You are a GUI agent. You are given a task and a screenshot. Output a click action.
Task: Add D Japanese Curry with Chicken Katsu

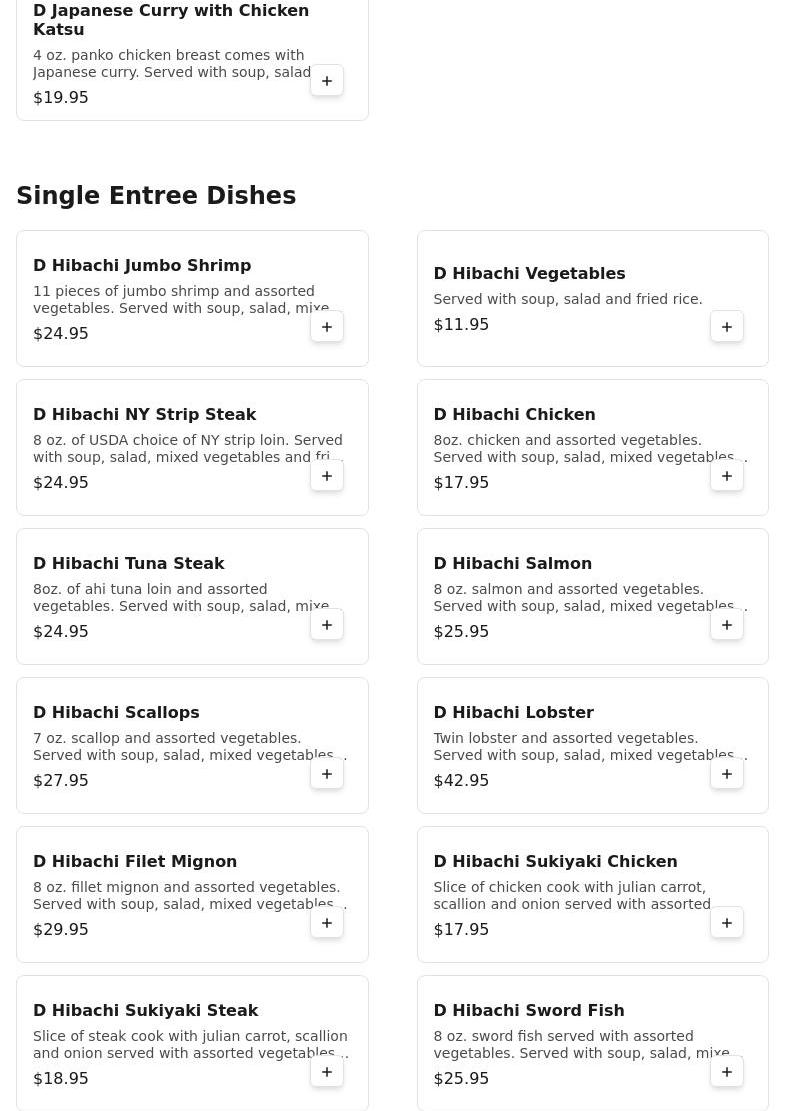click(327, 81)
